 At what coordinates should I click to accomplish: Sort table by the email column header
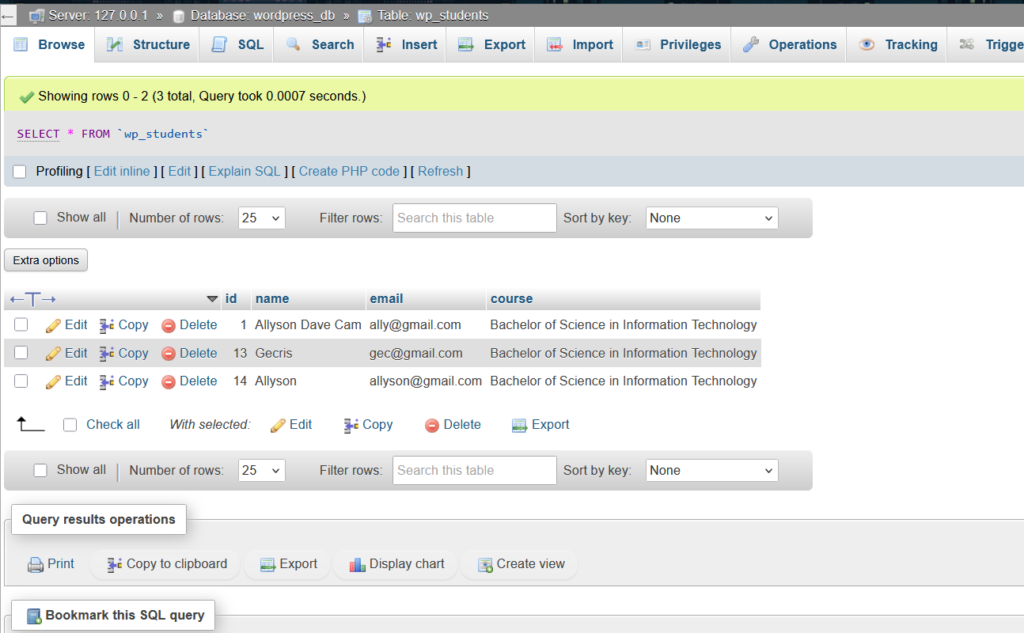(x=386, y=299)
